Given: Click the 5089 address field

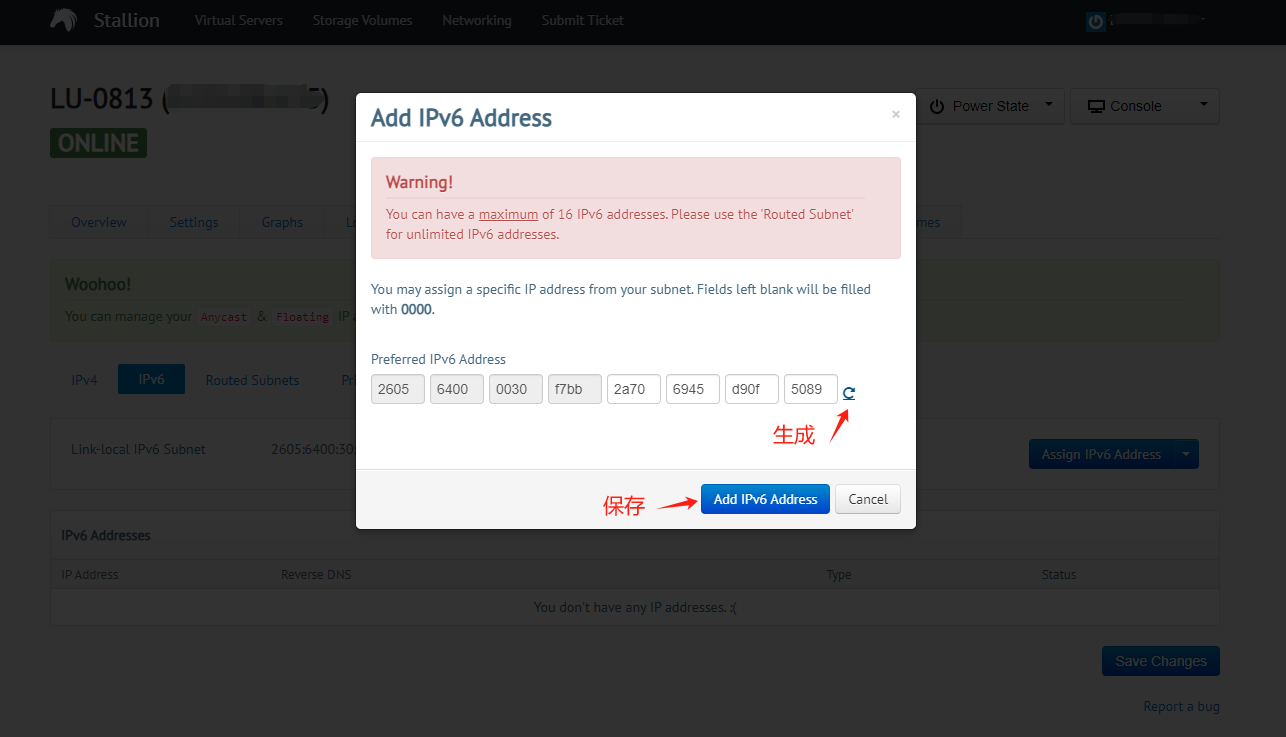Looking at the screenshot, I should pyautogui.click(x=811, y=389).
